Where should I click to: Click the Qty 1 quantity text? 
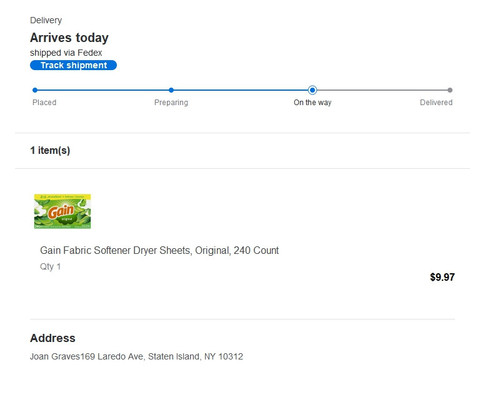click(x=50, y=267)
